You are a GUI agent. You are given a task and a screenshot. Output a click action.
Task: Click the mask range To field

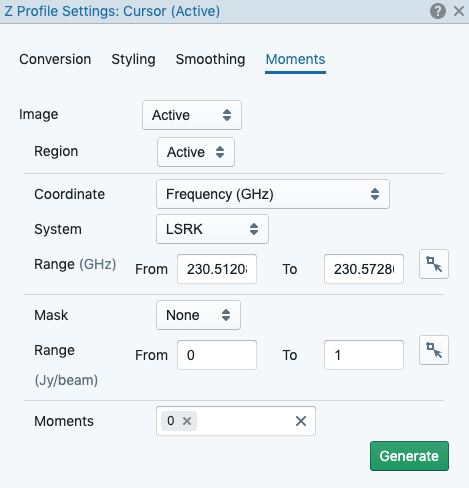(364, 355)
